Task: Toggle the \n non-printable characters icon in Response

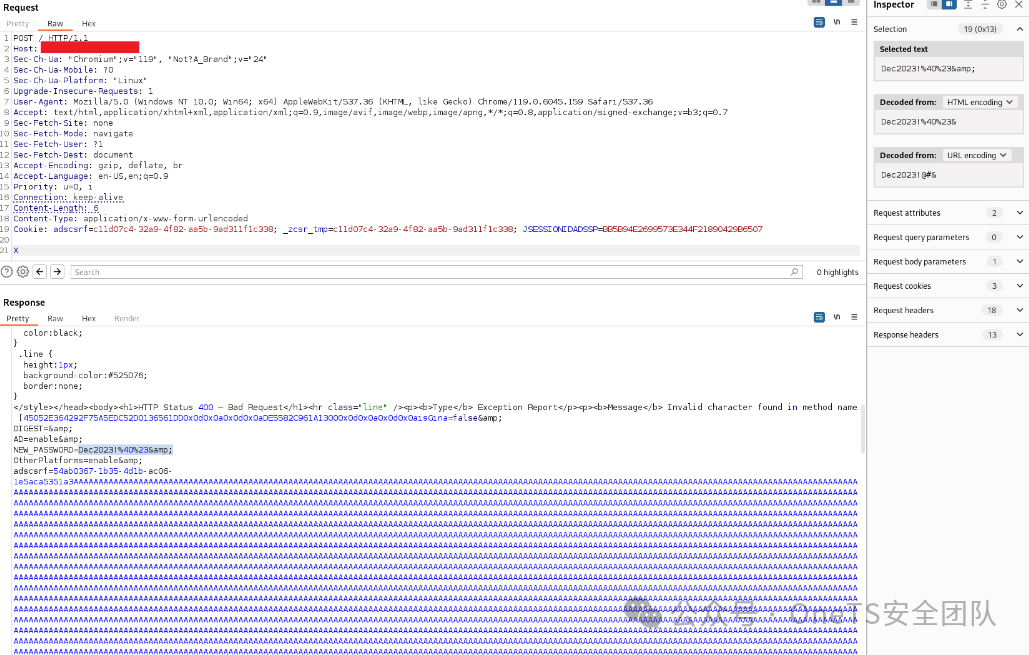Action: coord(837,317)
